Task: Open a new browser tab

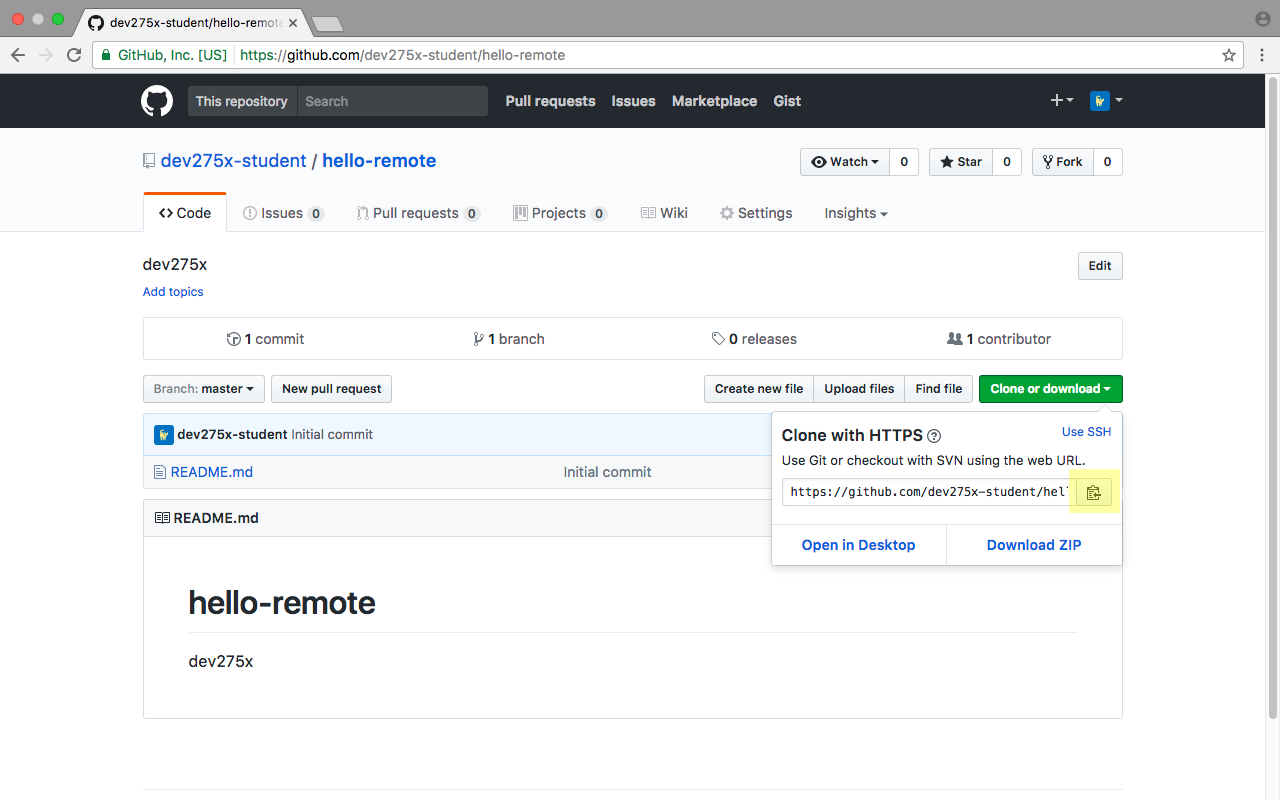Action: click(x=327, y=23)
